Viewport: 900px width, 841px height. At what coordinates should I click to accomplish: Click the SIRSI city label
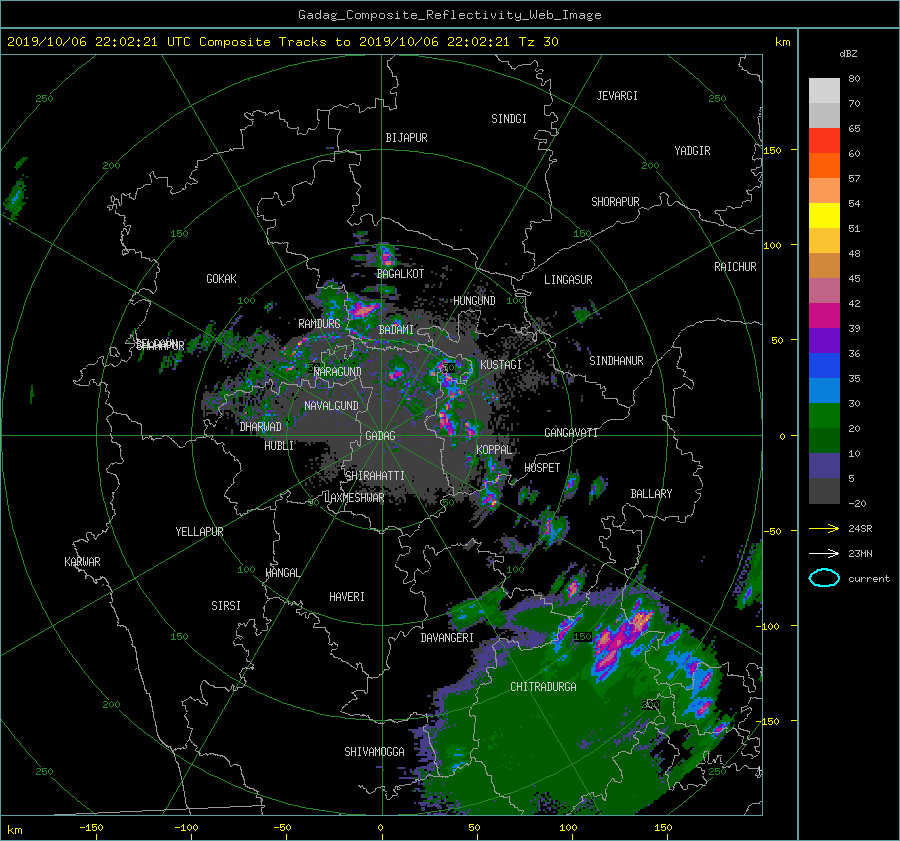(x=226, y=606)
